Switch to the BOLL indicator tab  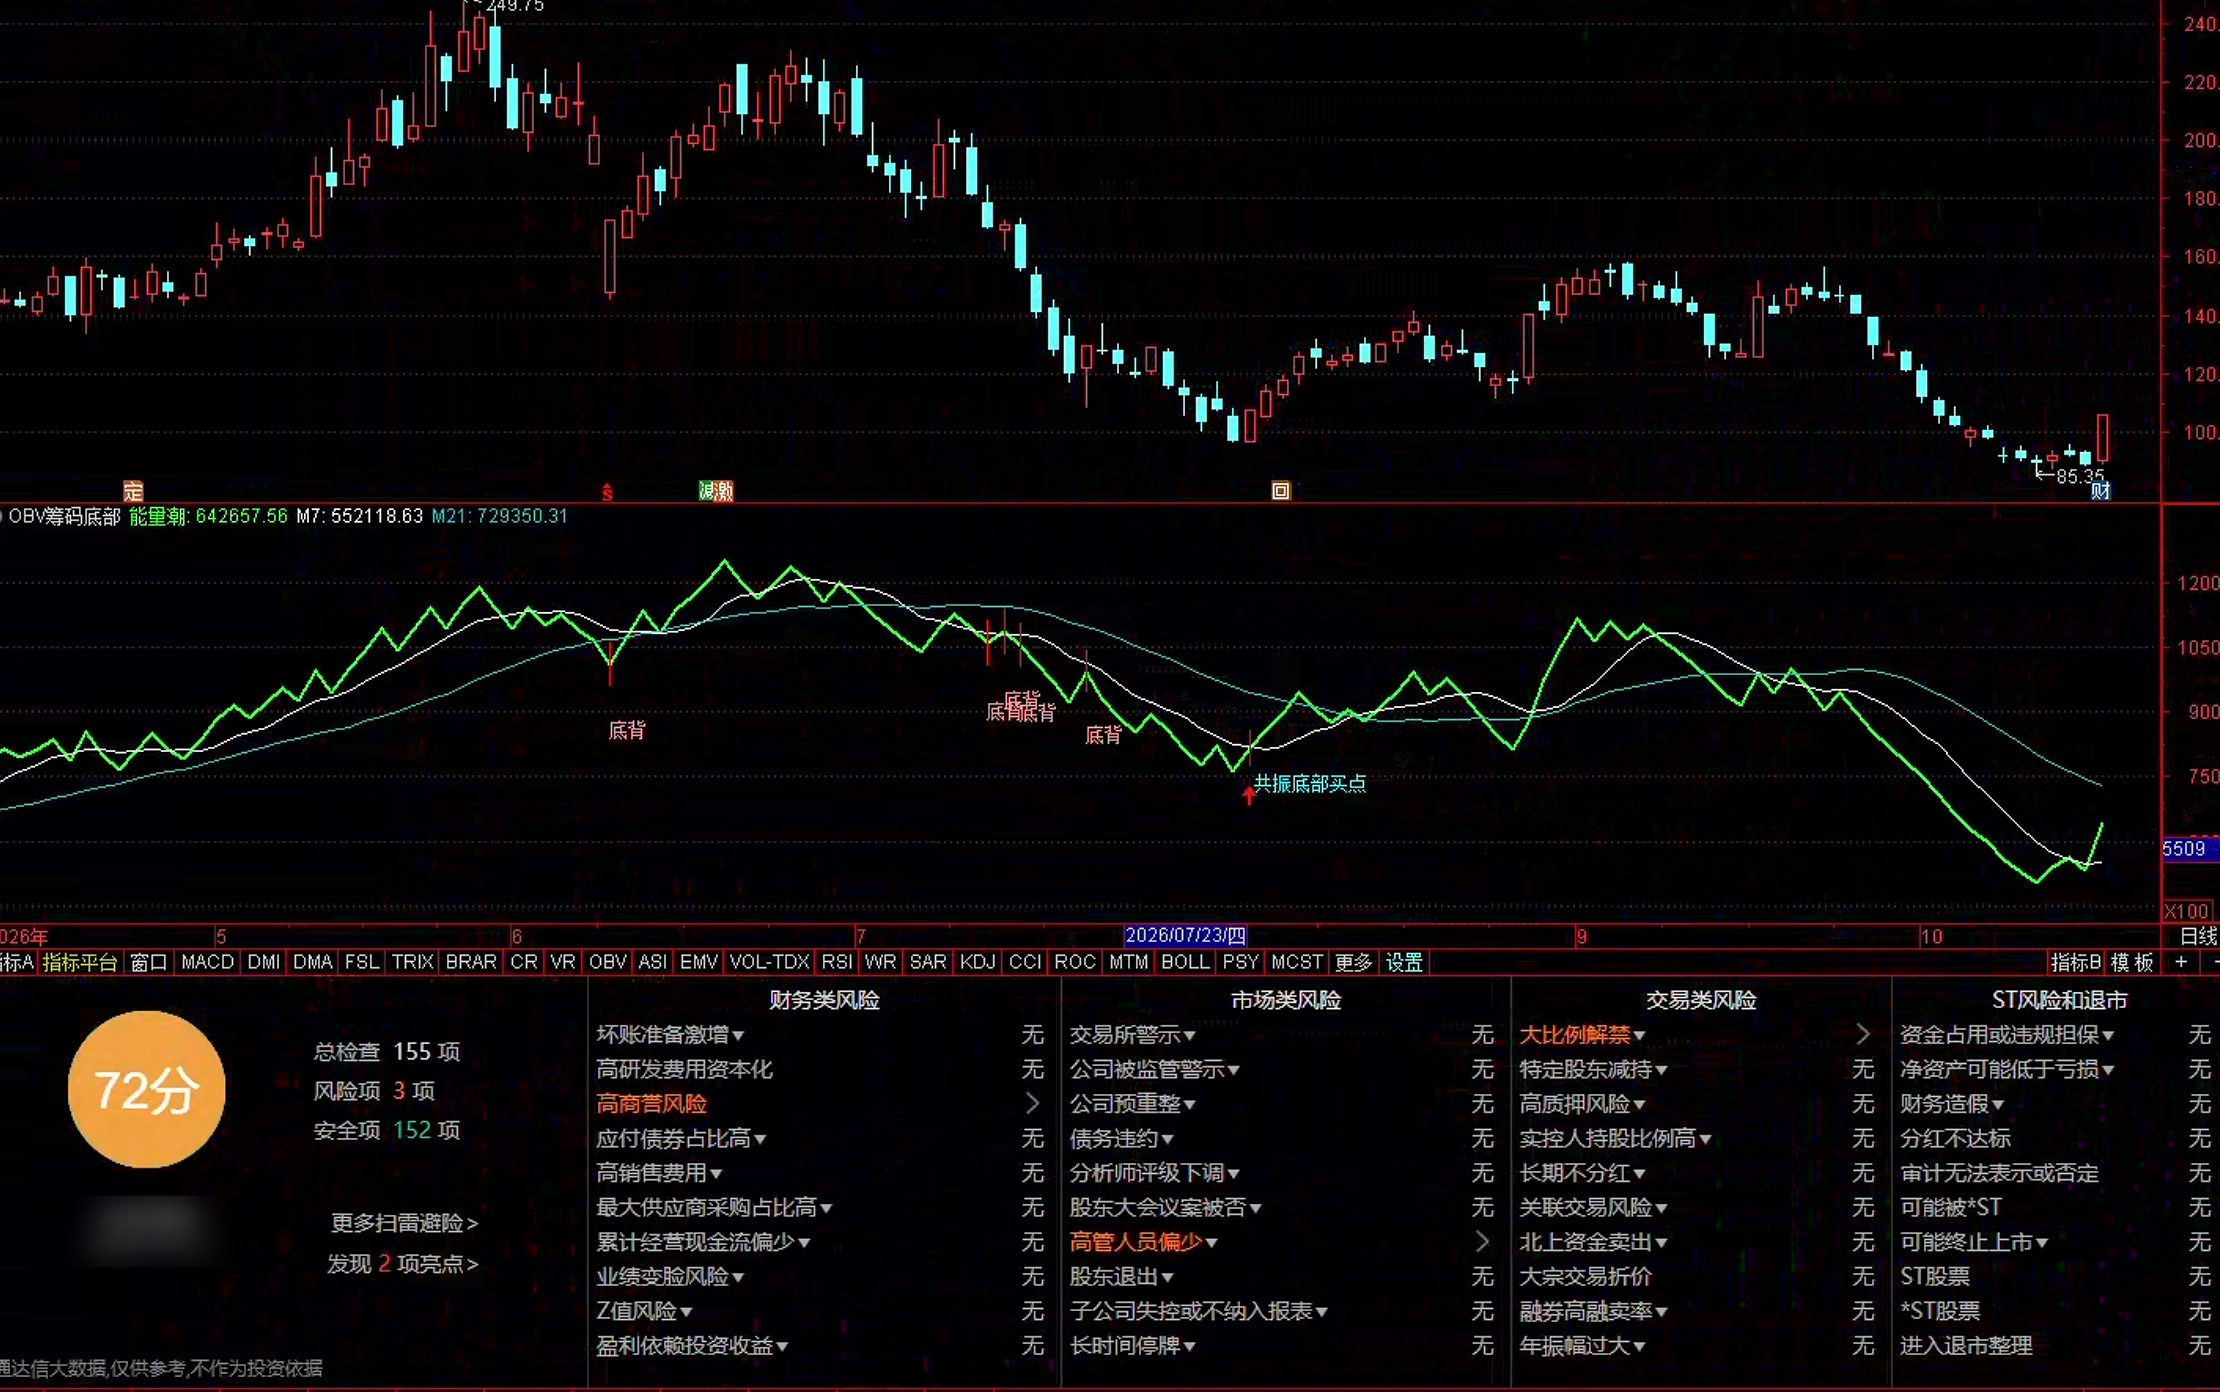[x=1185, y=962]
